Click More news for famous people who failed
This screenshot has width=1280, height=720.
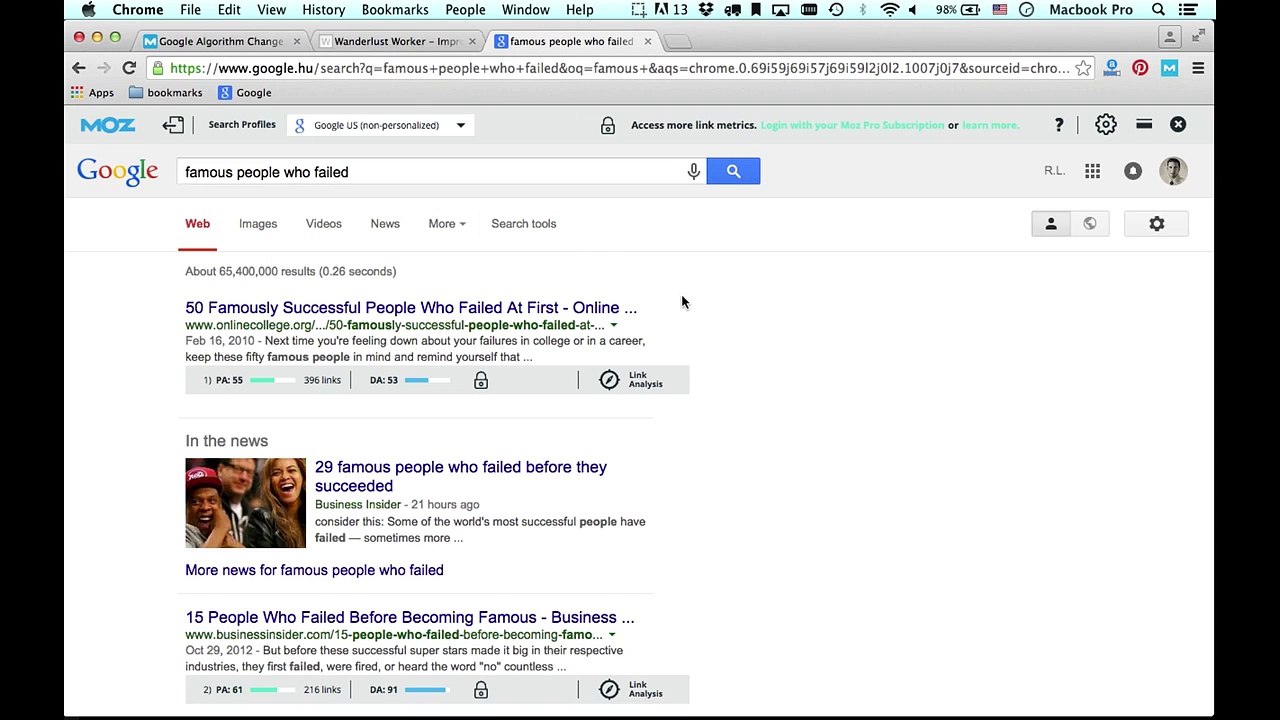click(x=314, y=570)
